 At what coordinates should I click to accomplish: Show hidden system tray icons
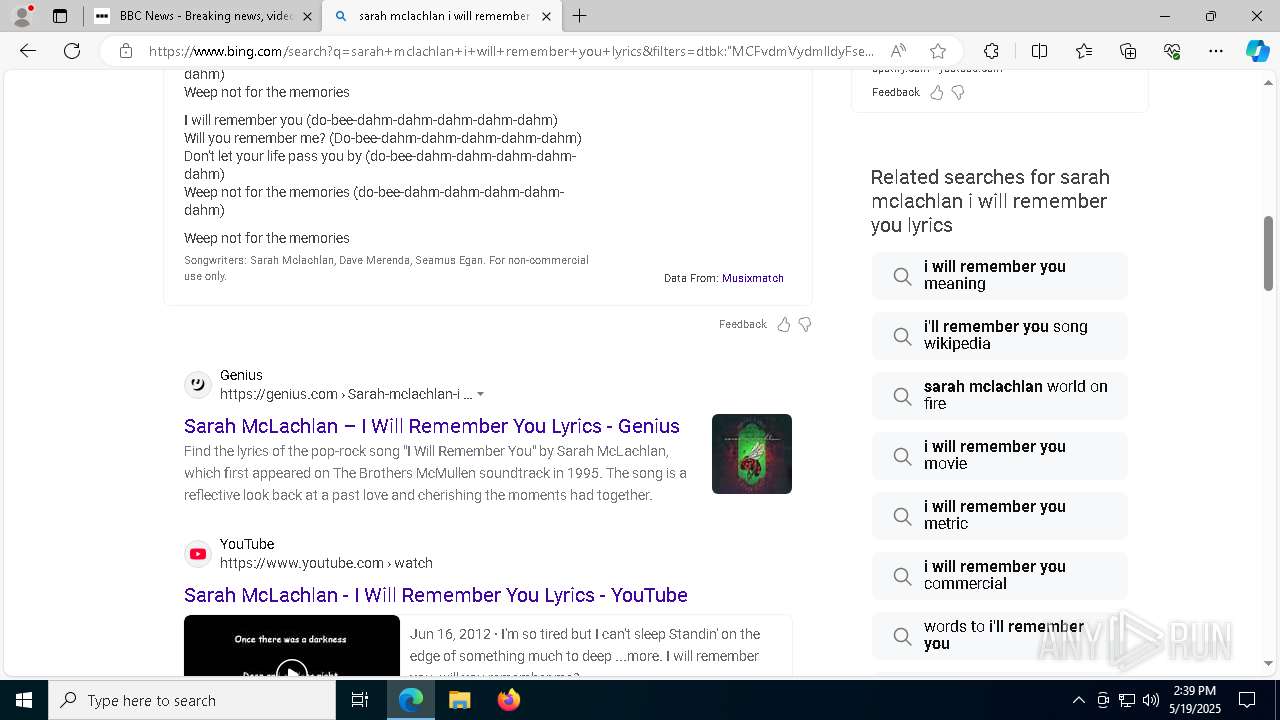1078,700
